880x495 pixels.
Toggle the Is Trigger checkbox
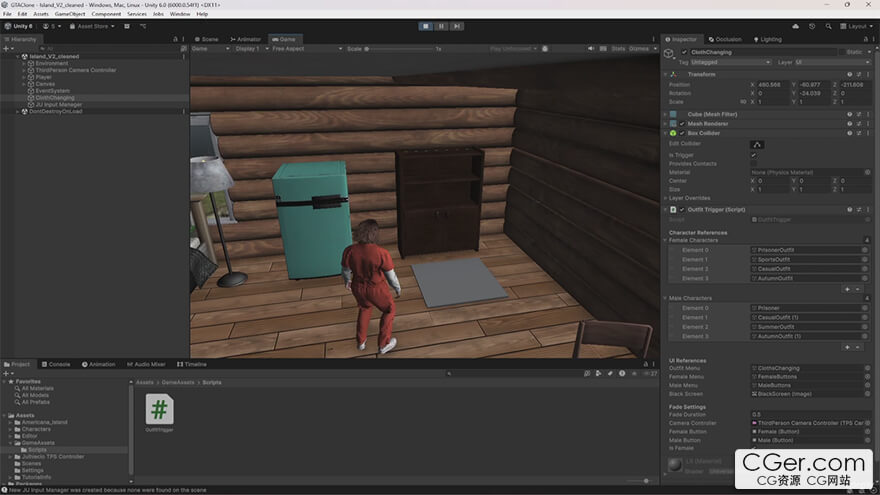(753, 155)
